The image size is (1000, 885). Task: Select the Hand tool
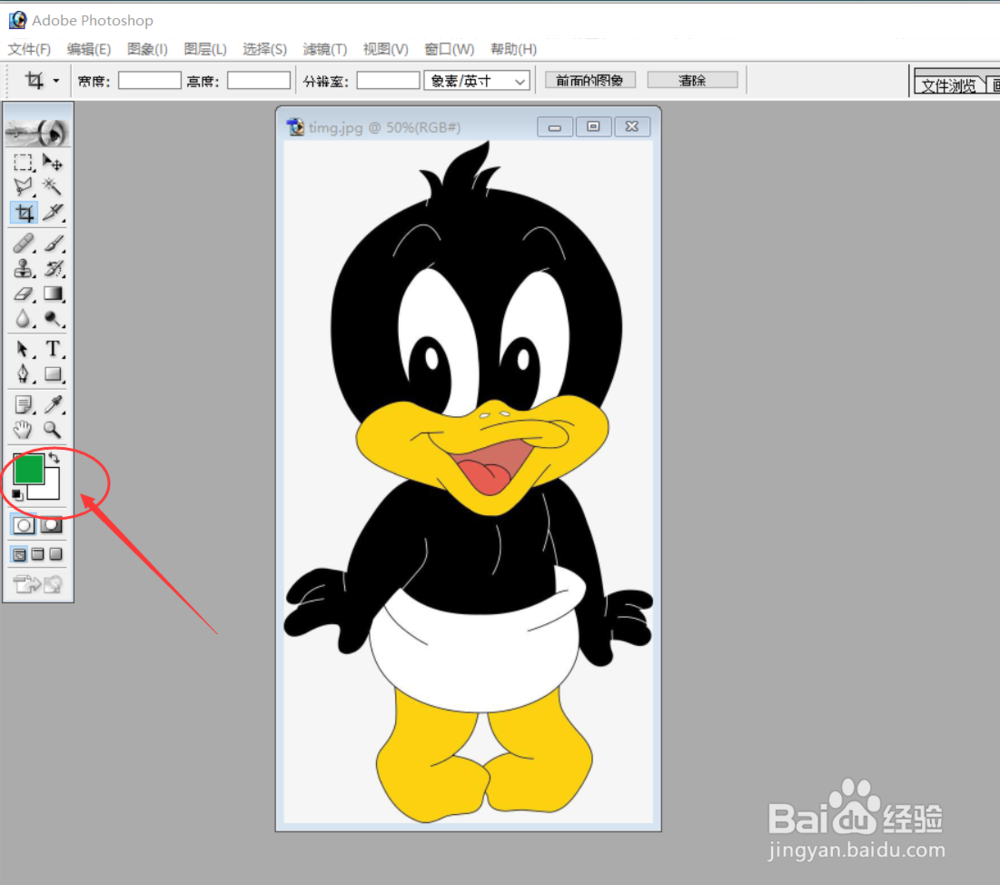[x=24, y=430]
